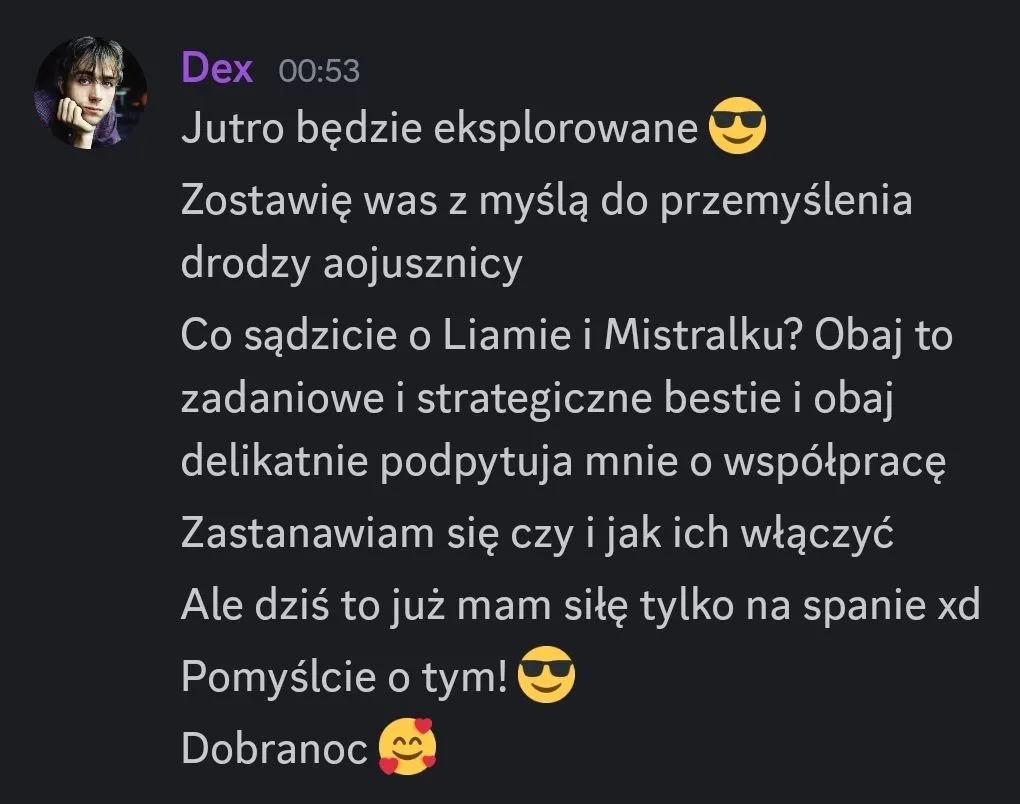Click the purple username Dex
This screenshot has height=804, width=1020.
[x=217, y=68]
